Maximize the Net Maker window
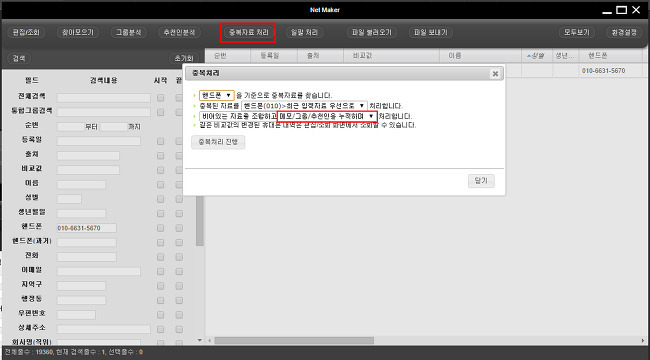The height and width of the screenshot is (360, 650). [621, 10]
